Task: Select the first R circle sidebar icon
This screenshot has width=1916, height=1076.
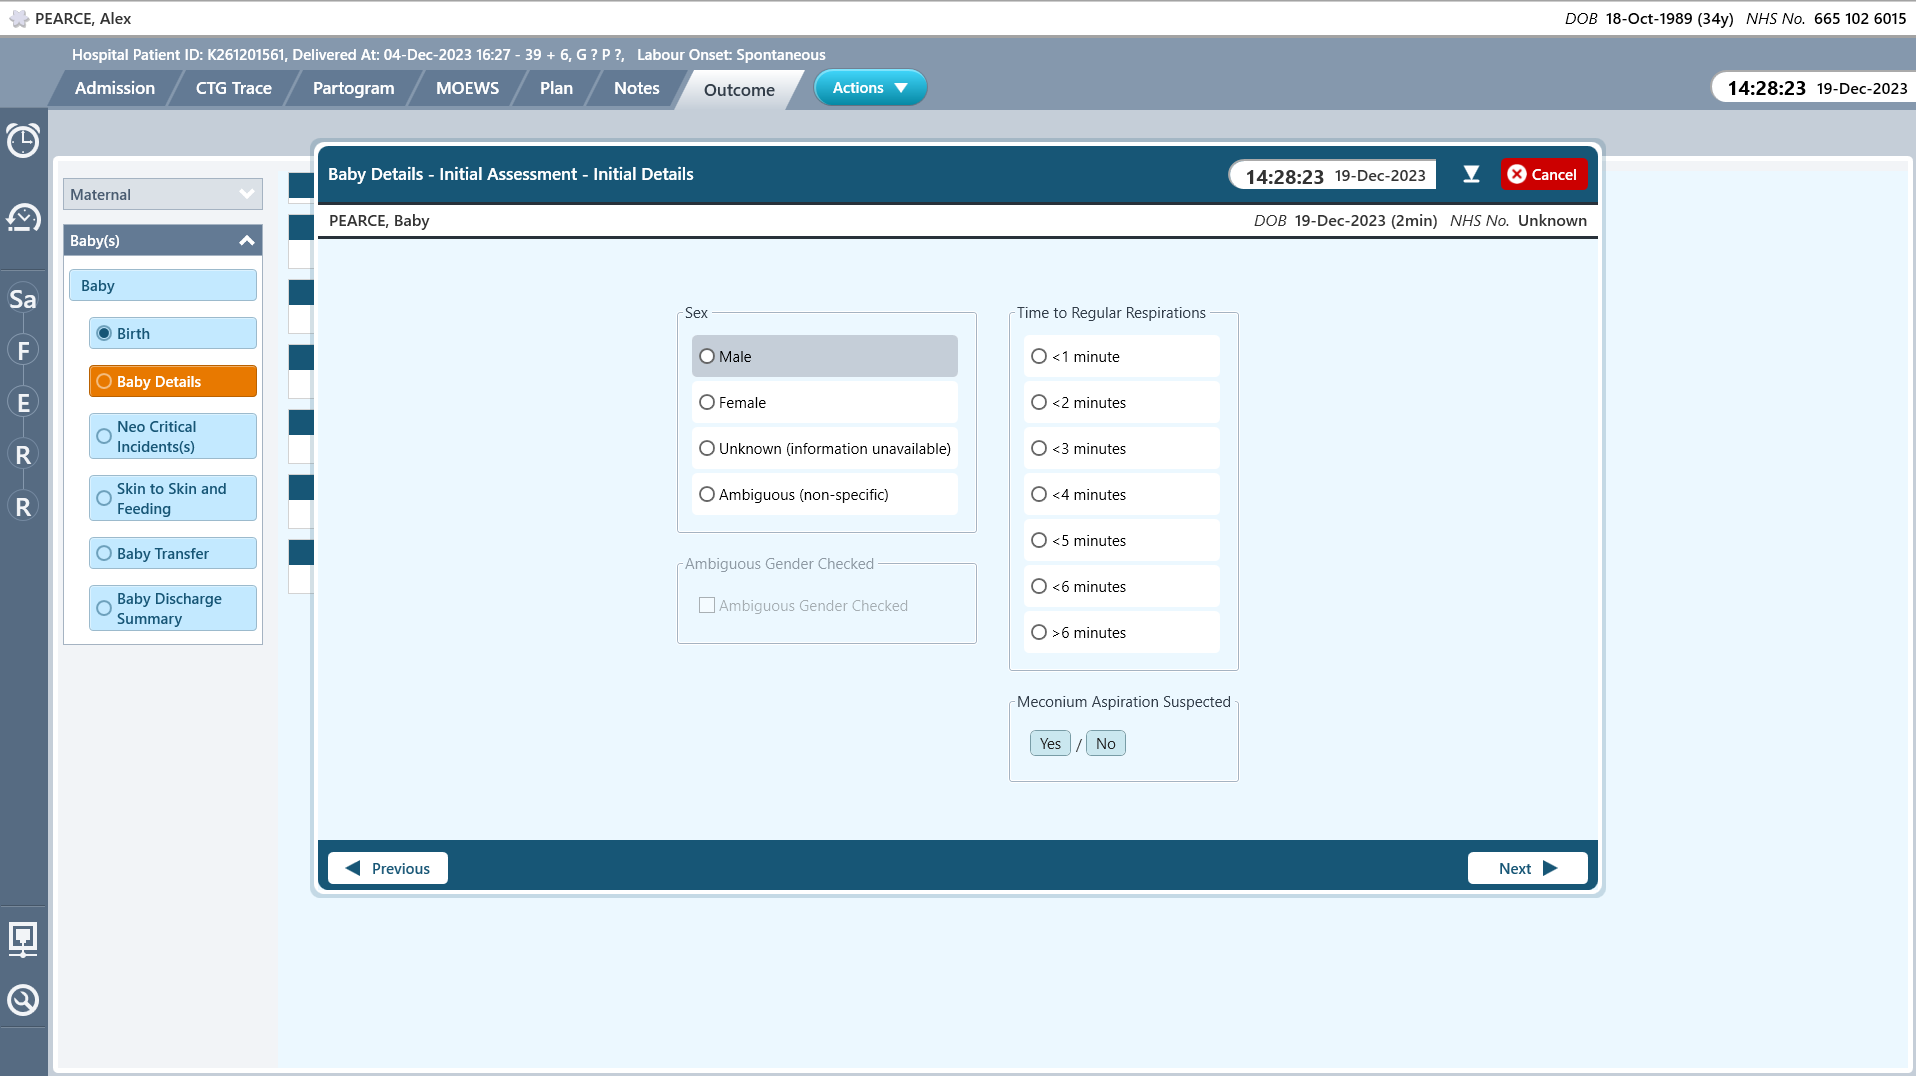Action: (x=23, y=455)
